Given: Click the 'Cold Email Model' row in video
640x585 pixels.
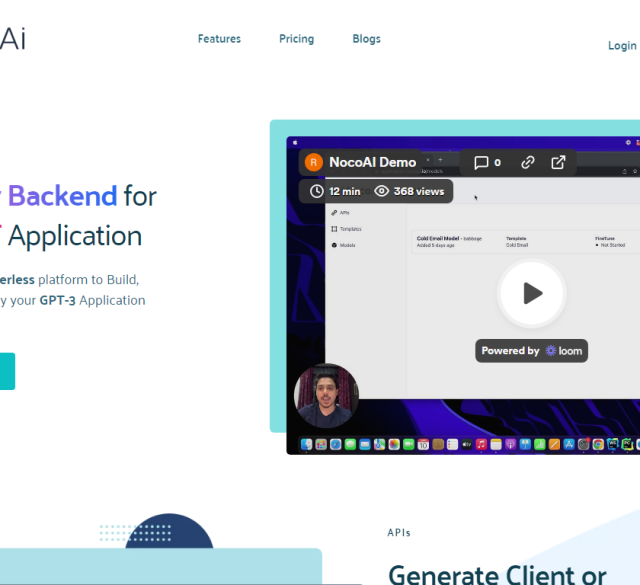Looking at the screenshot, I should pos(527,242).
